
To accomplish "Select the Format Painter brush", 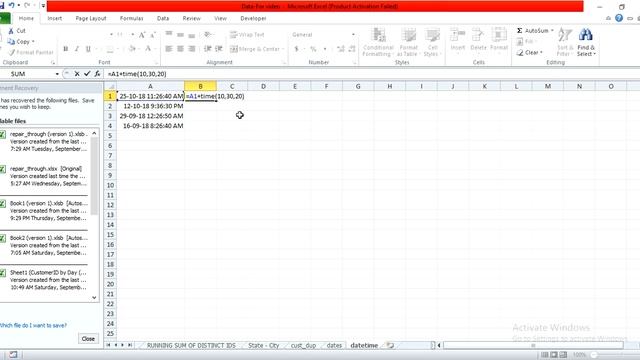I will point(11,52).
